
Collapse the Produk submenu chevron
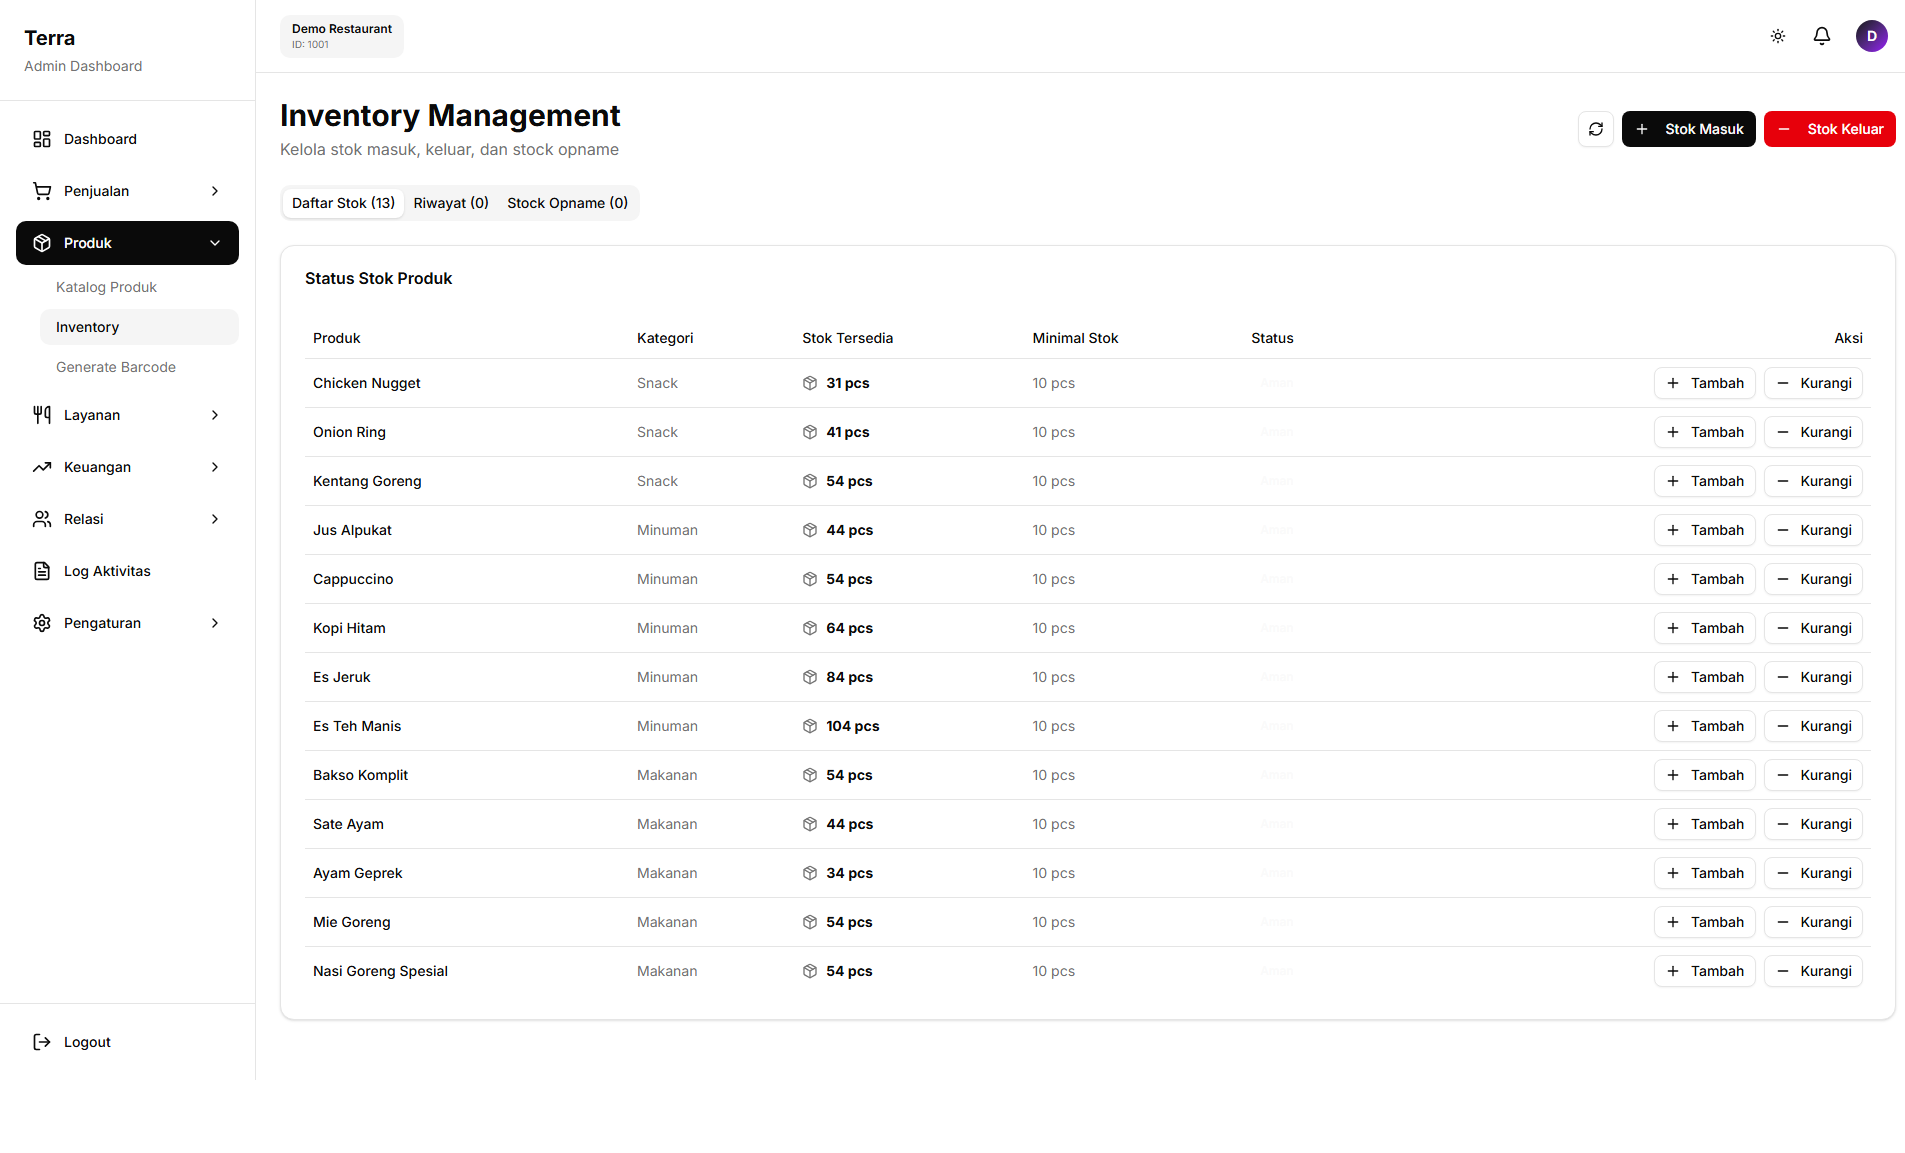click(215, 243)
